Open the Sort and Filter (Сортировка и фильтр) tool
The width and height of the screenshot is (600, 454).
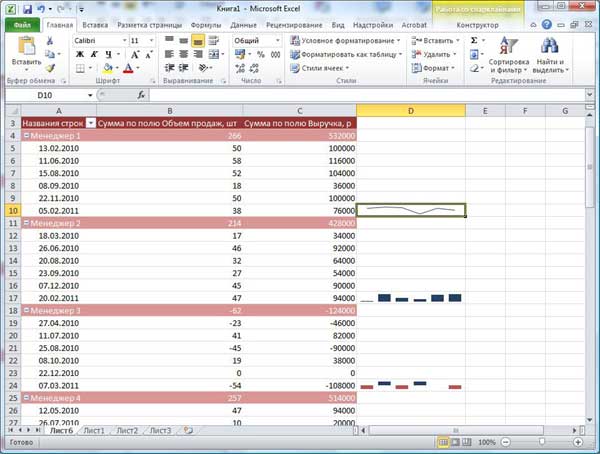(x=509, y=54)
